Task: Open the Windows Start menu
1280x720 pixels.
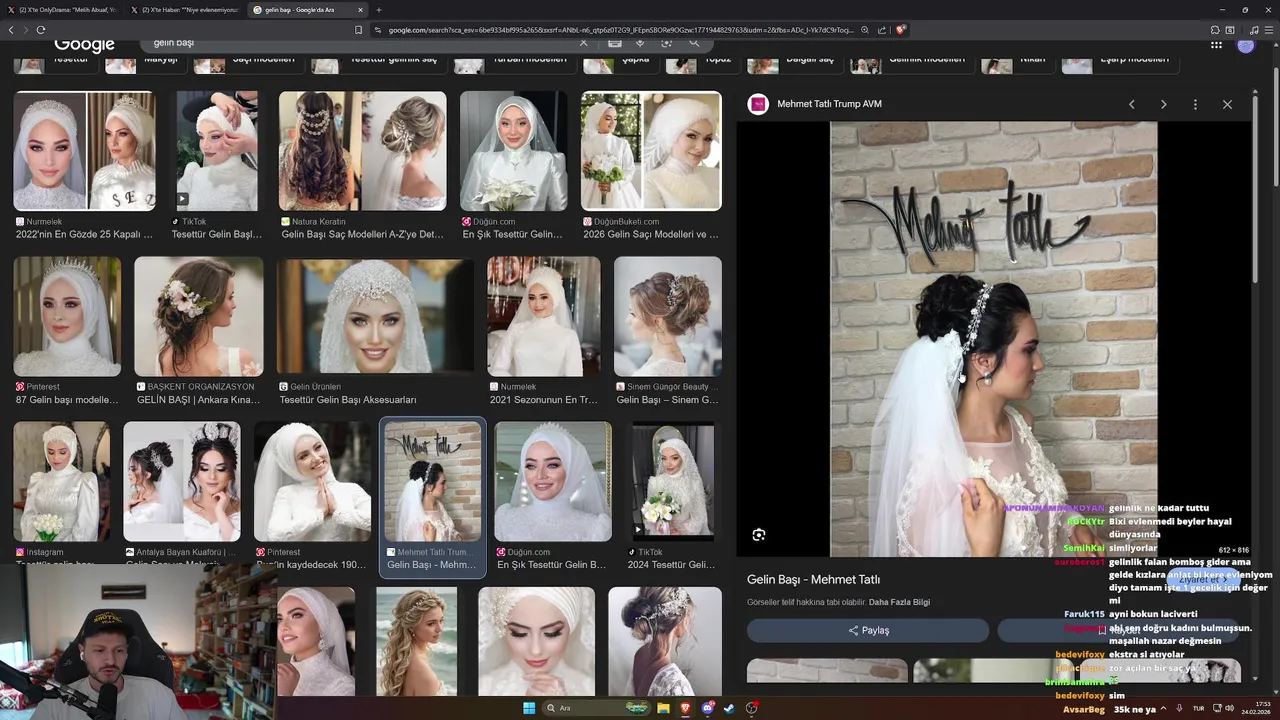Action: tap(529, 708)
